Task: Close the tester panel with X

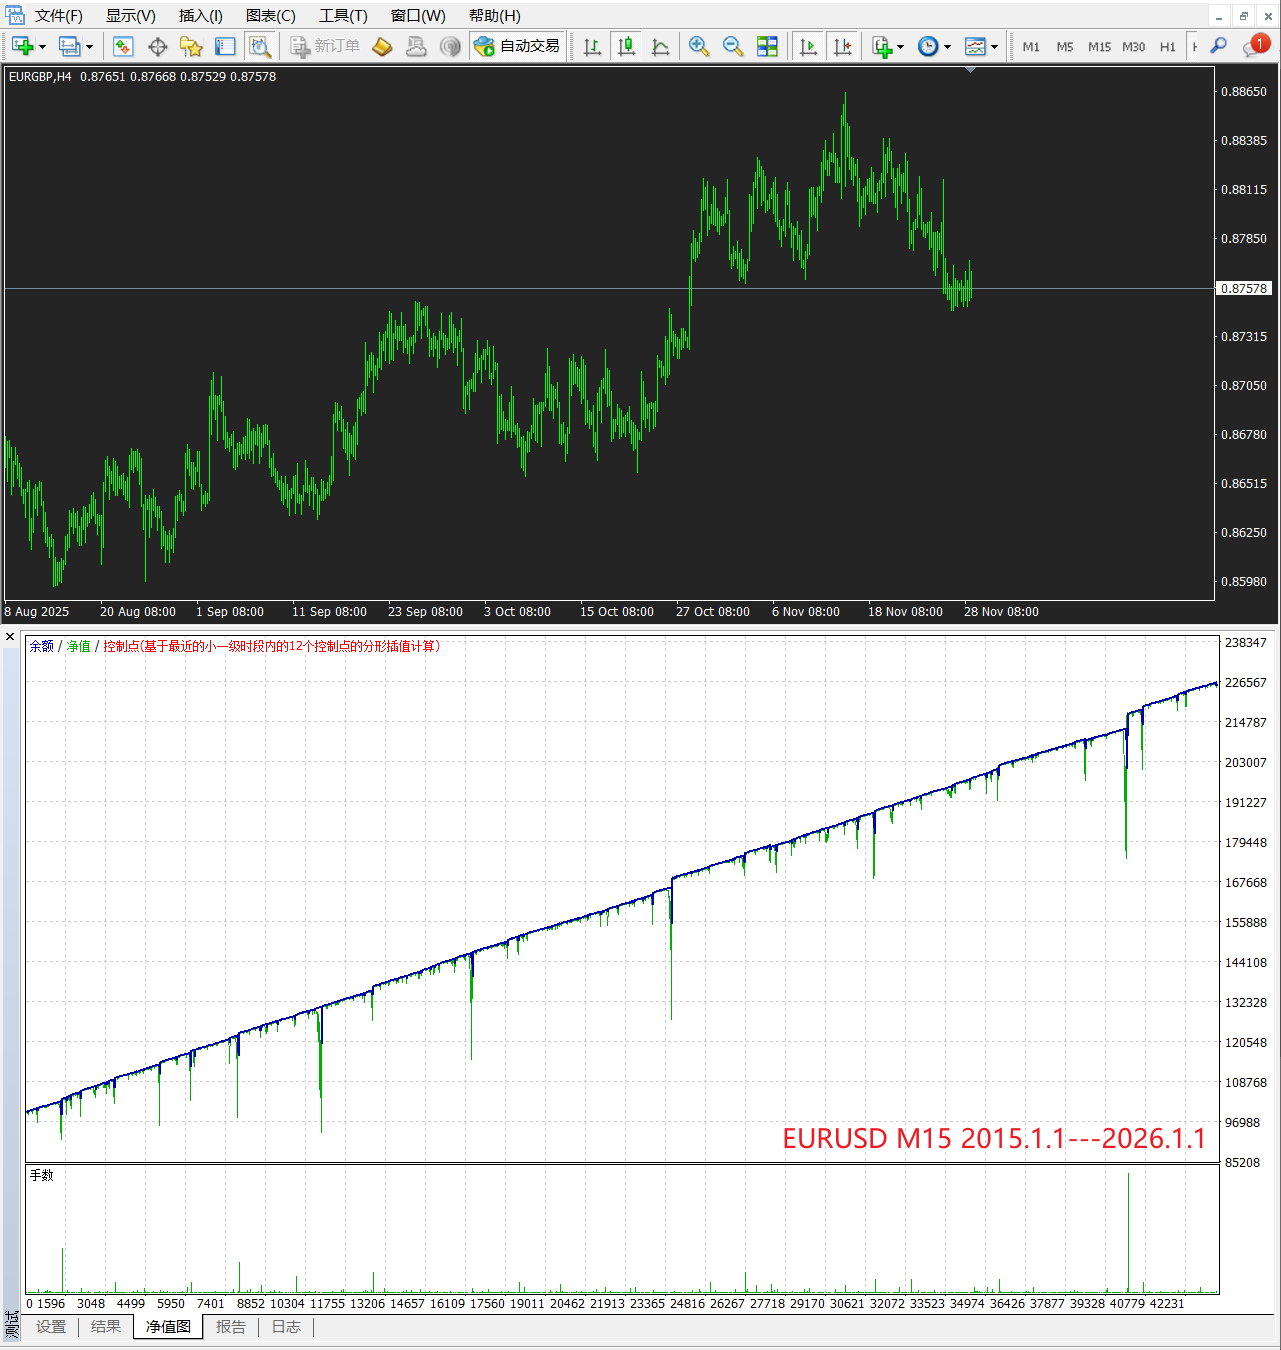Action: point(10,637)
